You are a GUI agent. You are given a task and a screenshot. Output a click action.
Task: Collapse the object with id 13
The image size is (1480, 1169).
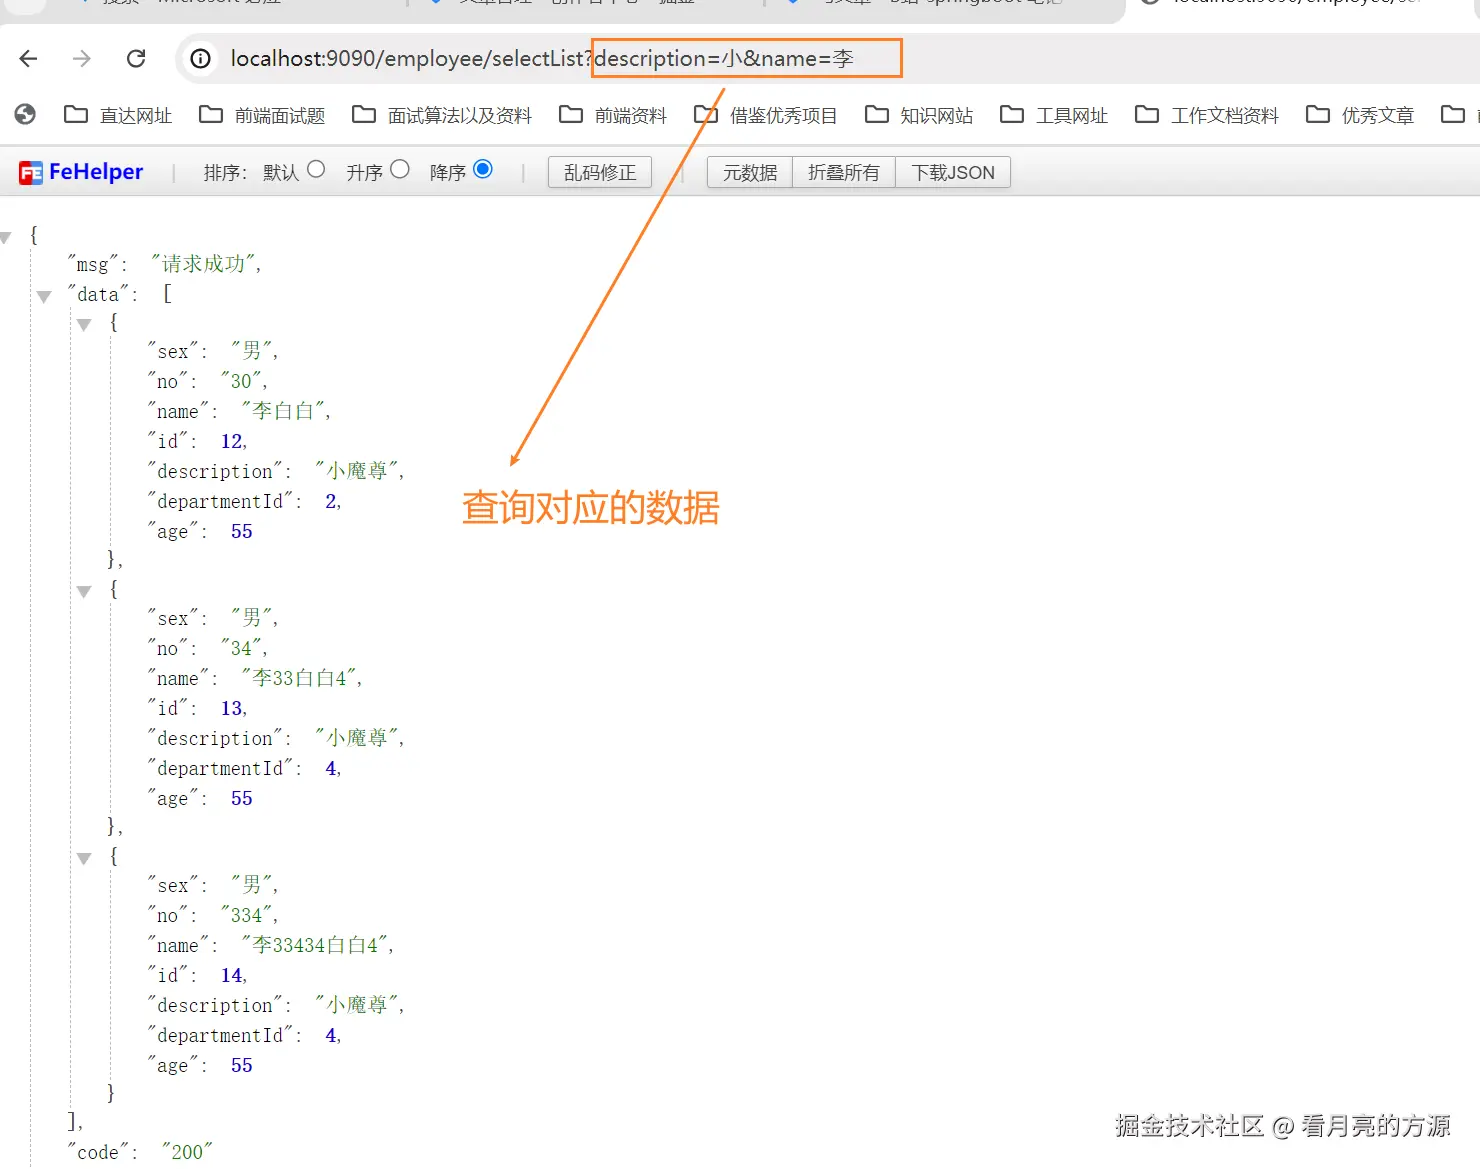[x=84, y=591]
